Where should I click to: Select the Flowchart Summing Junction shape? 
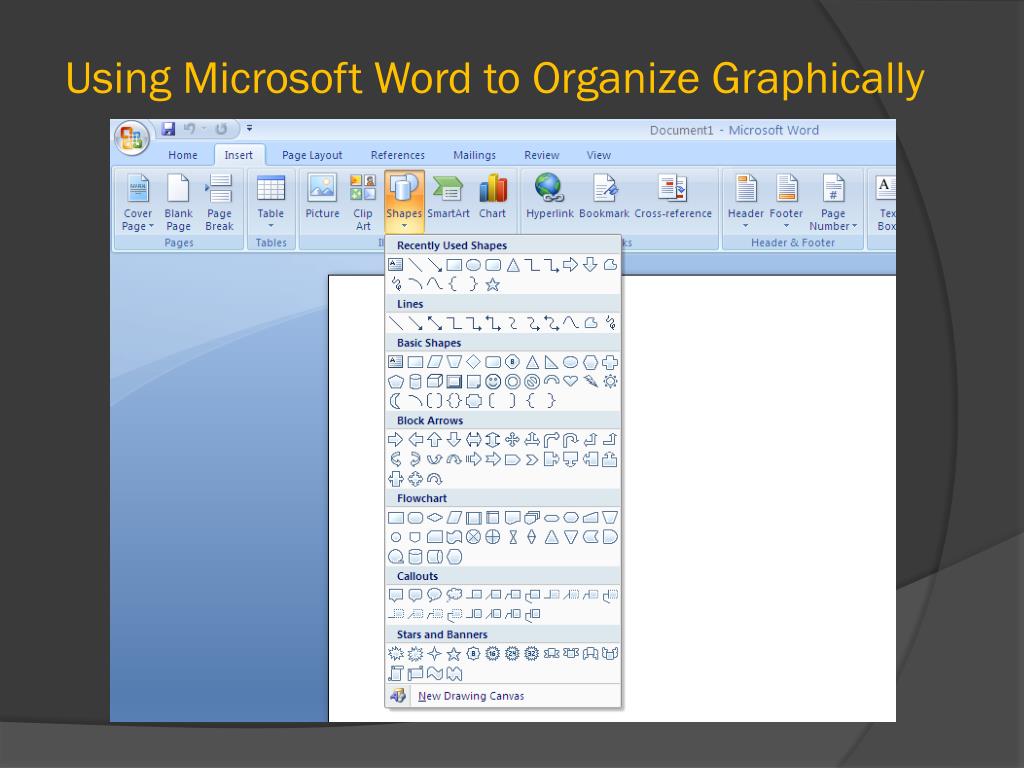(473, 537)
